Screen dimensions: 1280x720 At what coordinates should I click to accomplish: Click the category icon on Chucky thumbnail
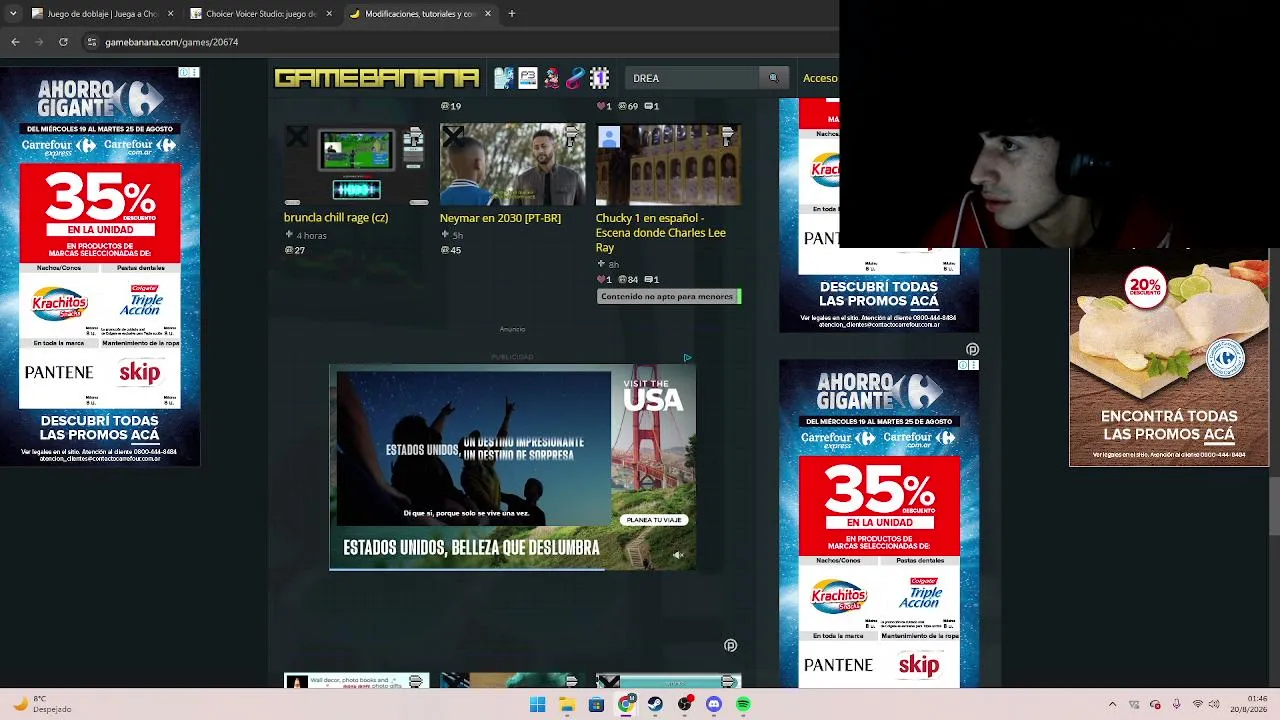coord(729,135)
